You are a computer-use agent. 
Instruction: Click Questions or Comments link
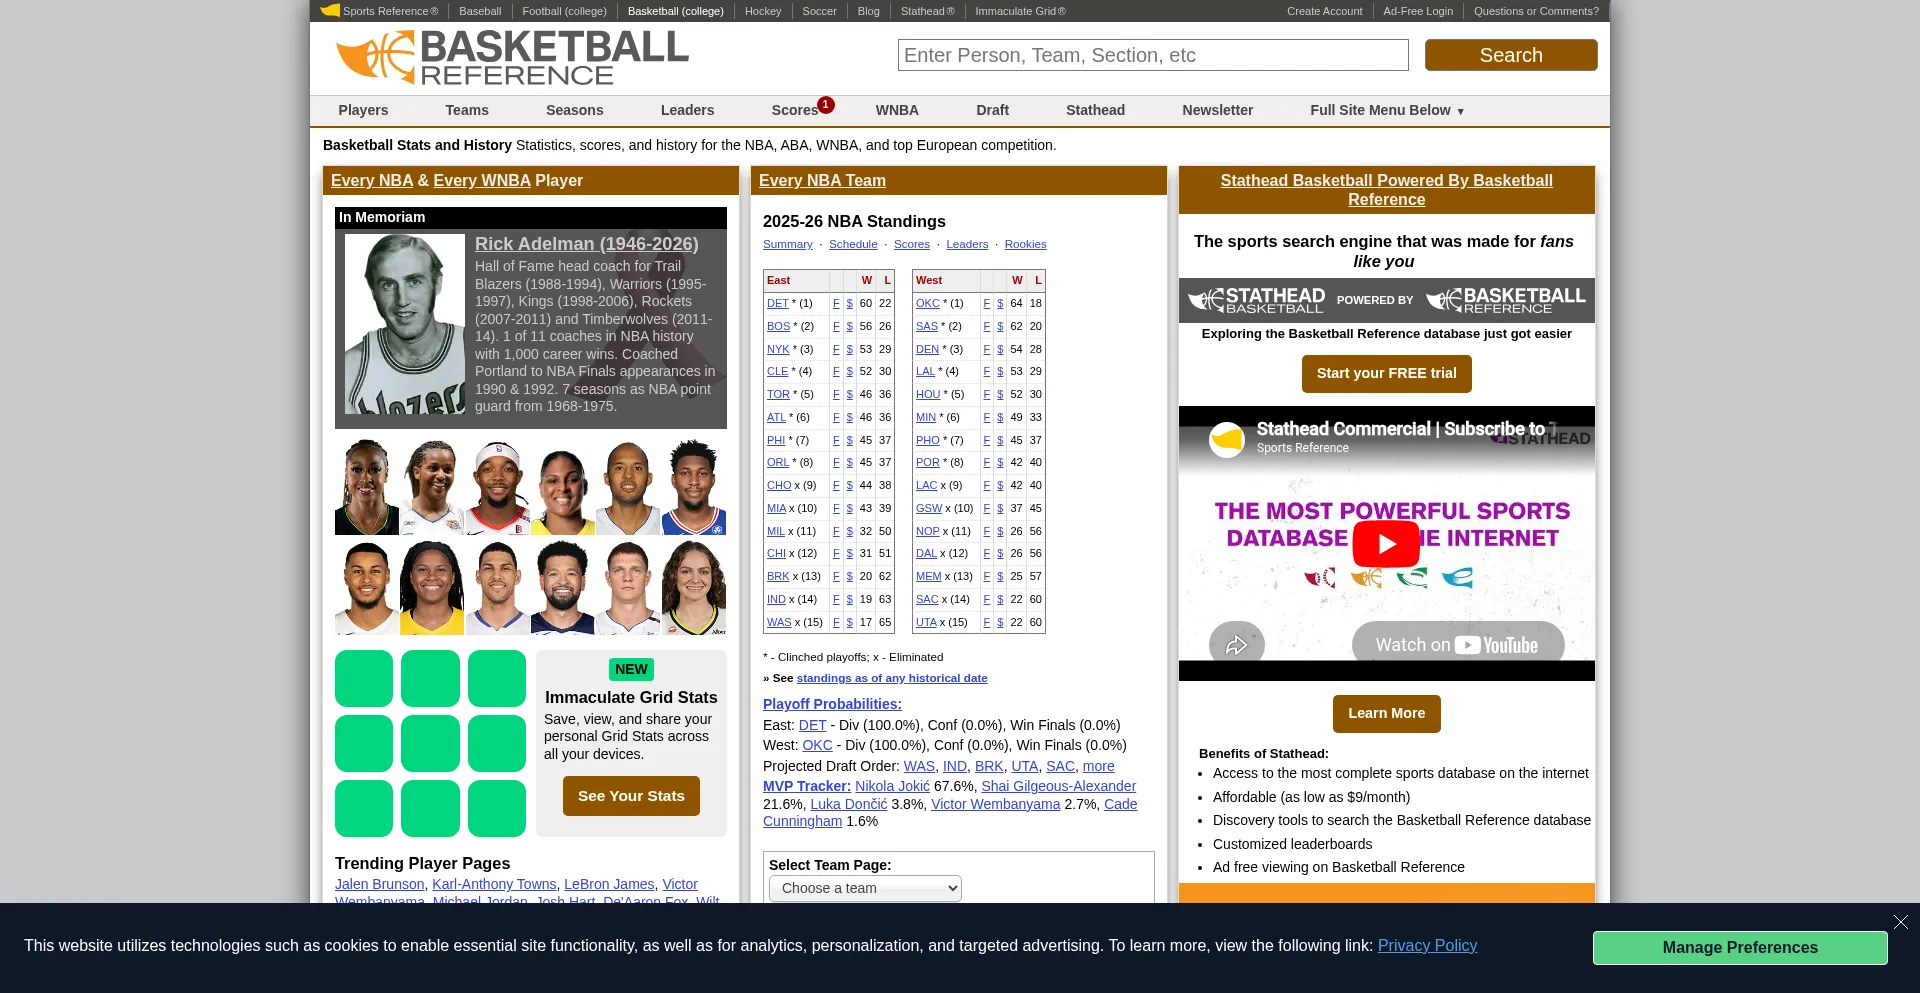pos(1536,11)
